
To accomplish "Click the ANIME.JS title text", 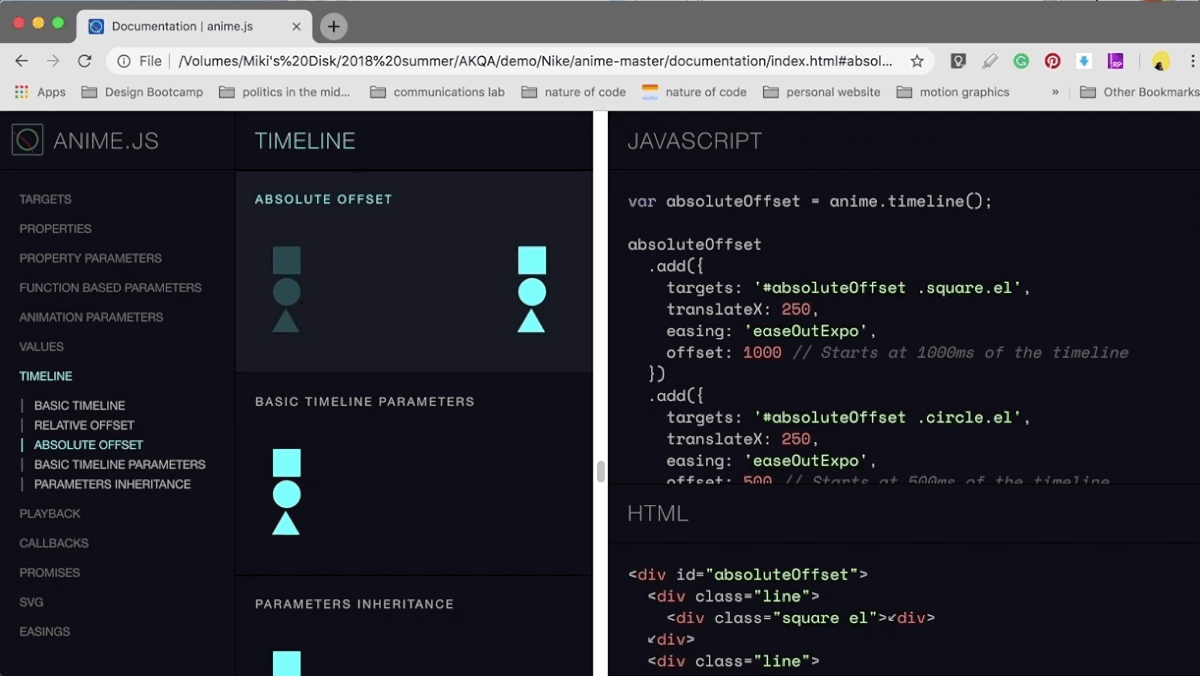I will click(x=106, y=141).
